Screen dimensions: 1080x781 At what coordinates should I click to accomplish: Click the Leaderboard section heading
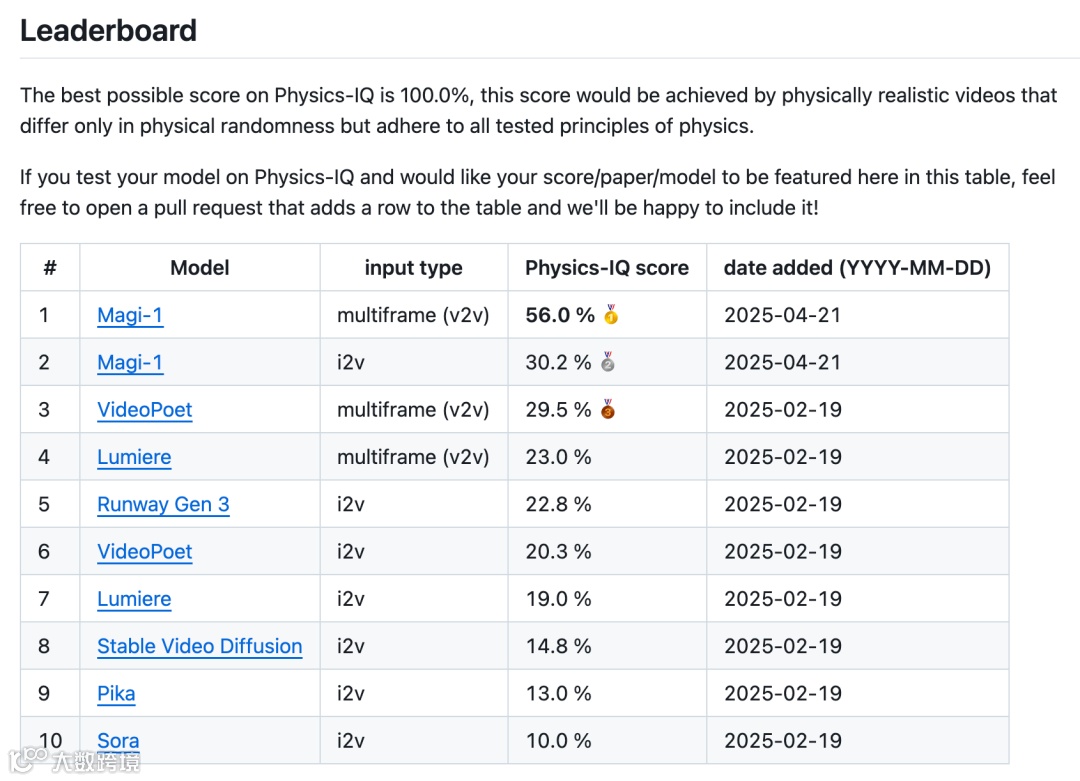108,30
